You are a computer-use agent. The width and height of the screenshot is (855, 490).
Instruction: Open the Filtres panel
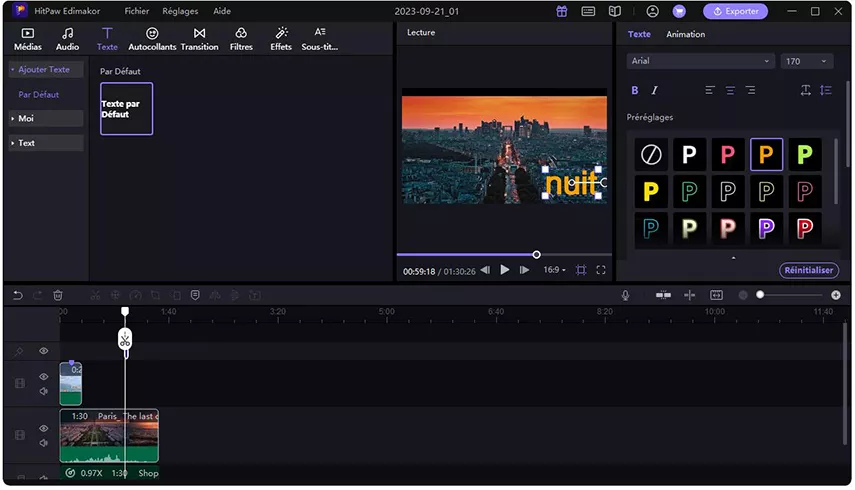tap(241, 39)
